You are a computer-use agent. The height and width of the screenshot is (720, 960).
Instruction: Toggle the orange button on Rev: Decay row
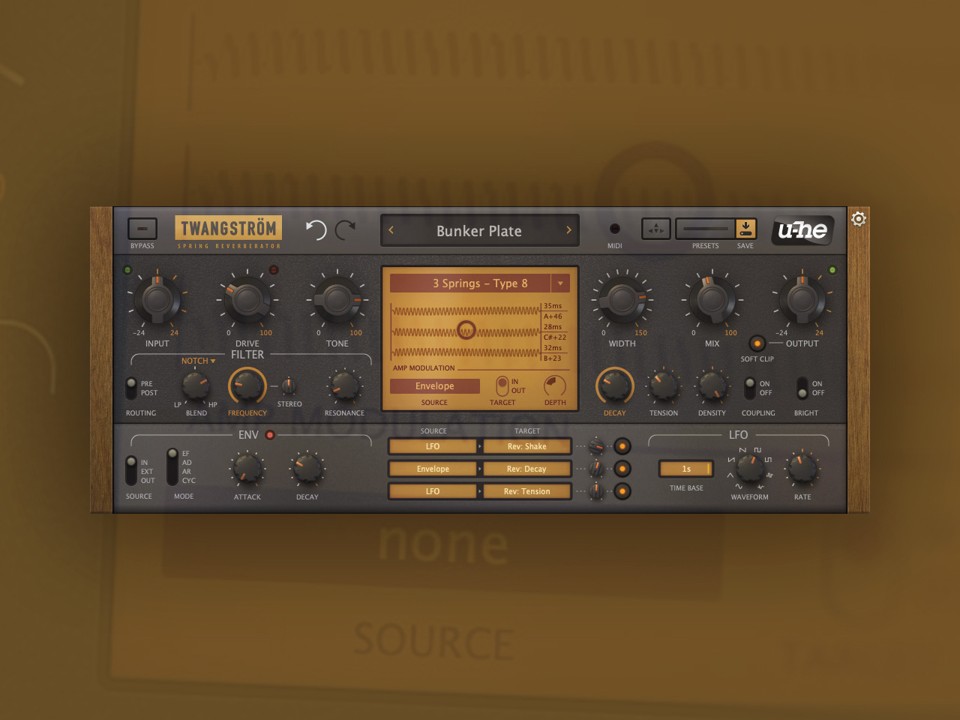point(622,469)
